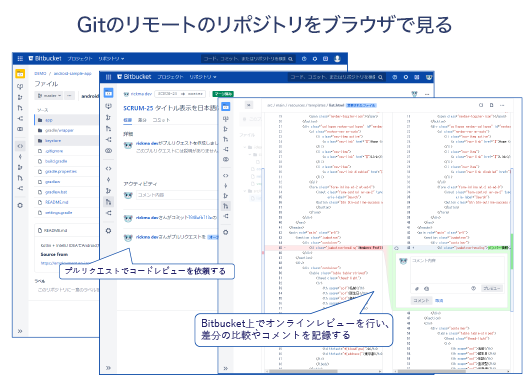Expand the sidebar using the front window chevrons
The width and height of the screenshot is (529, 378).
226,368
